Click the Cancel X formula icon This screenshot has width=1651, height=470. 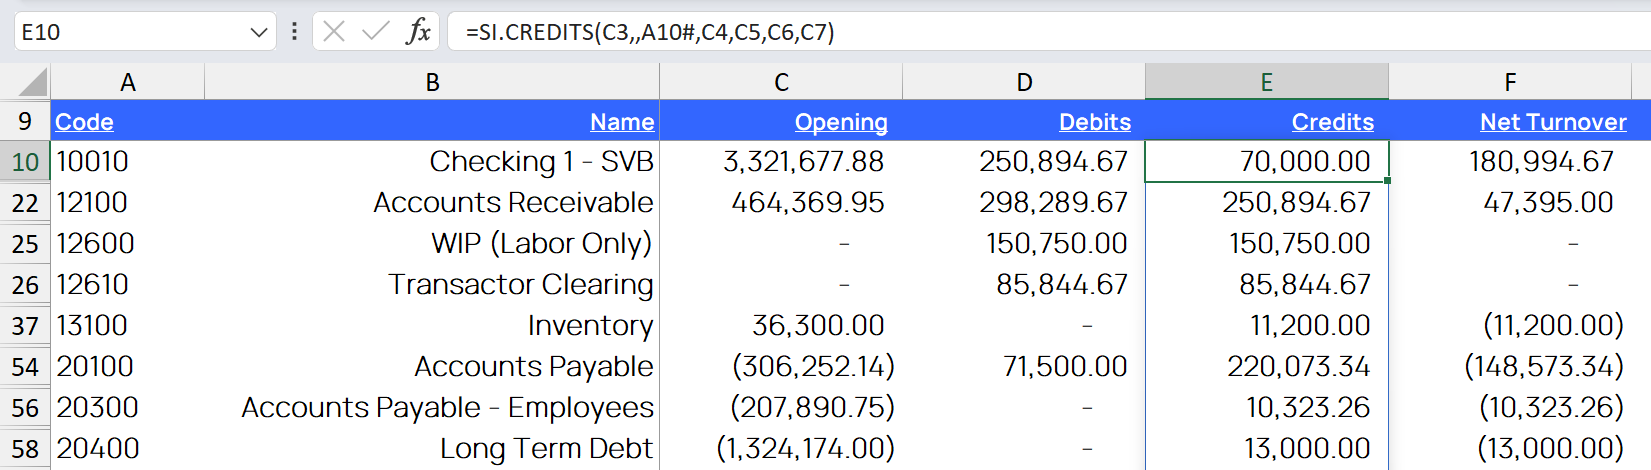334,32
